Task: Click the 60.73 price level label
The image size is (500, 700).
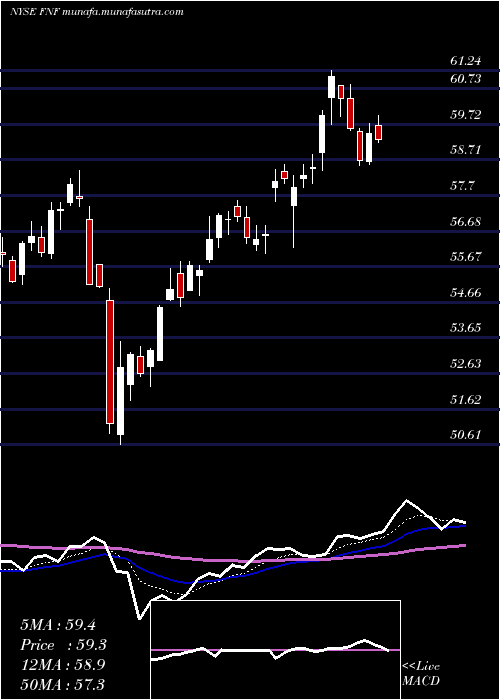Action: [x=465, y=79]
